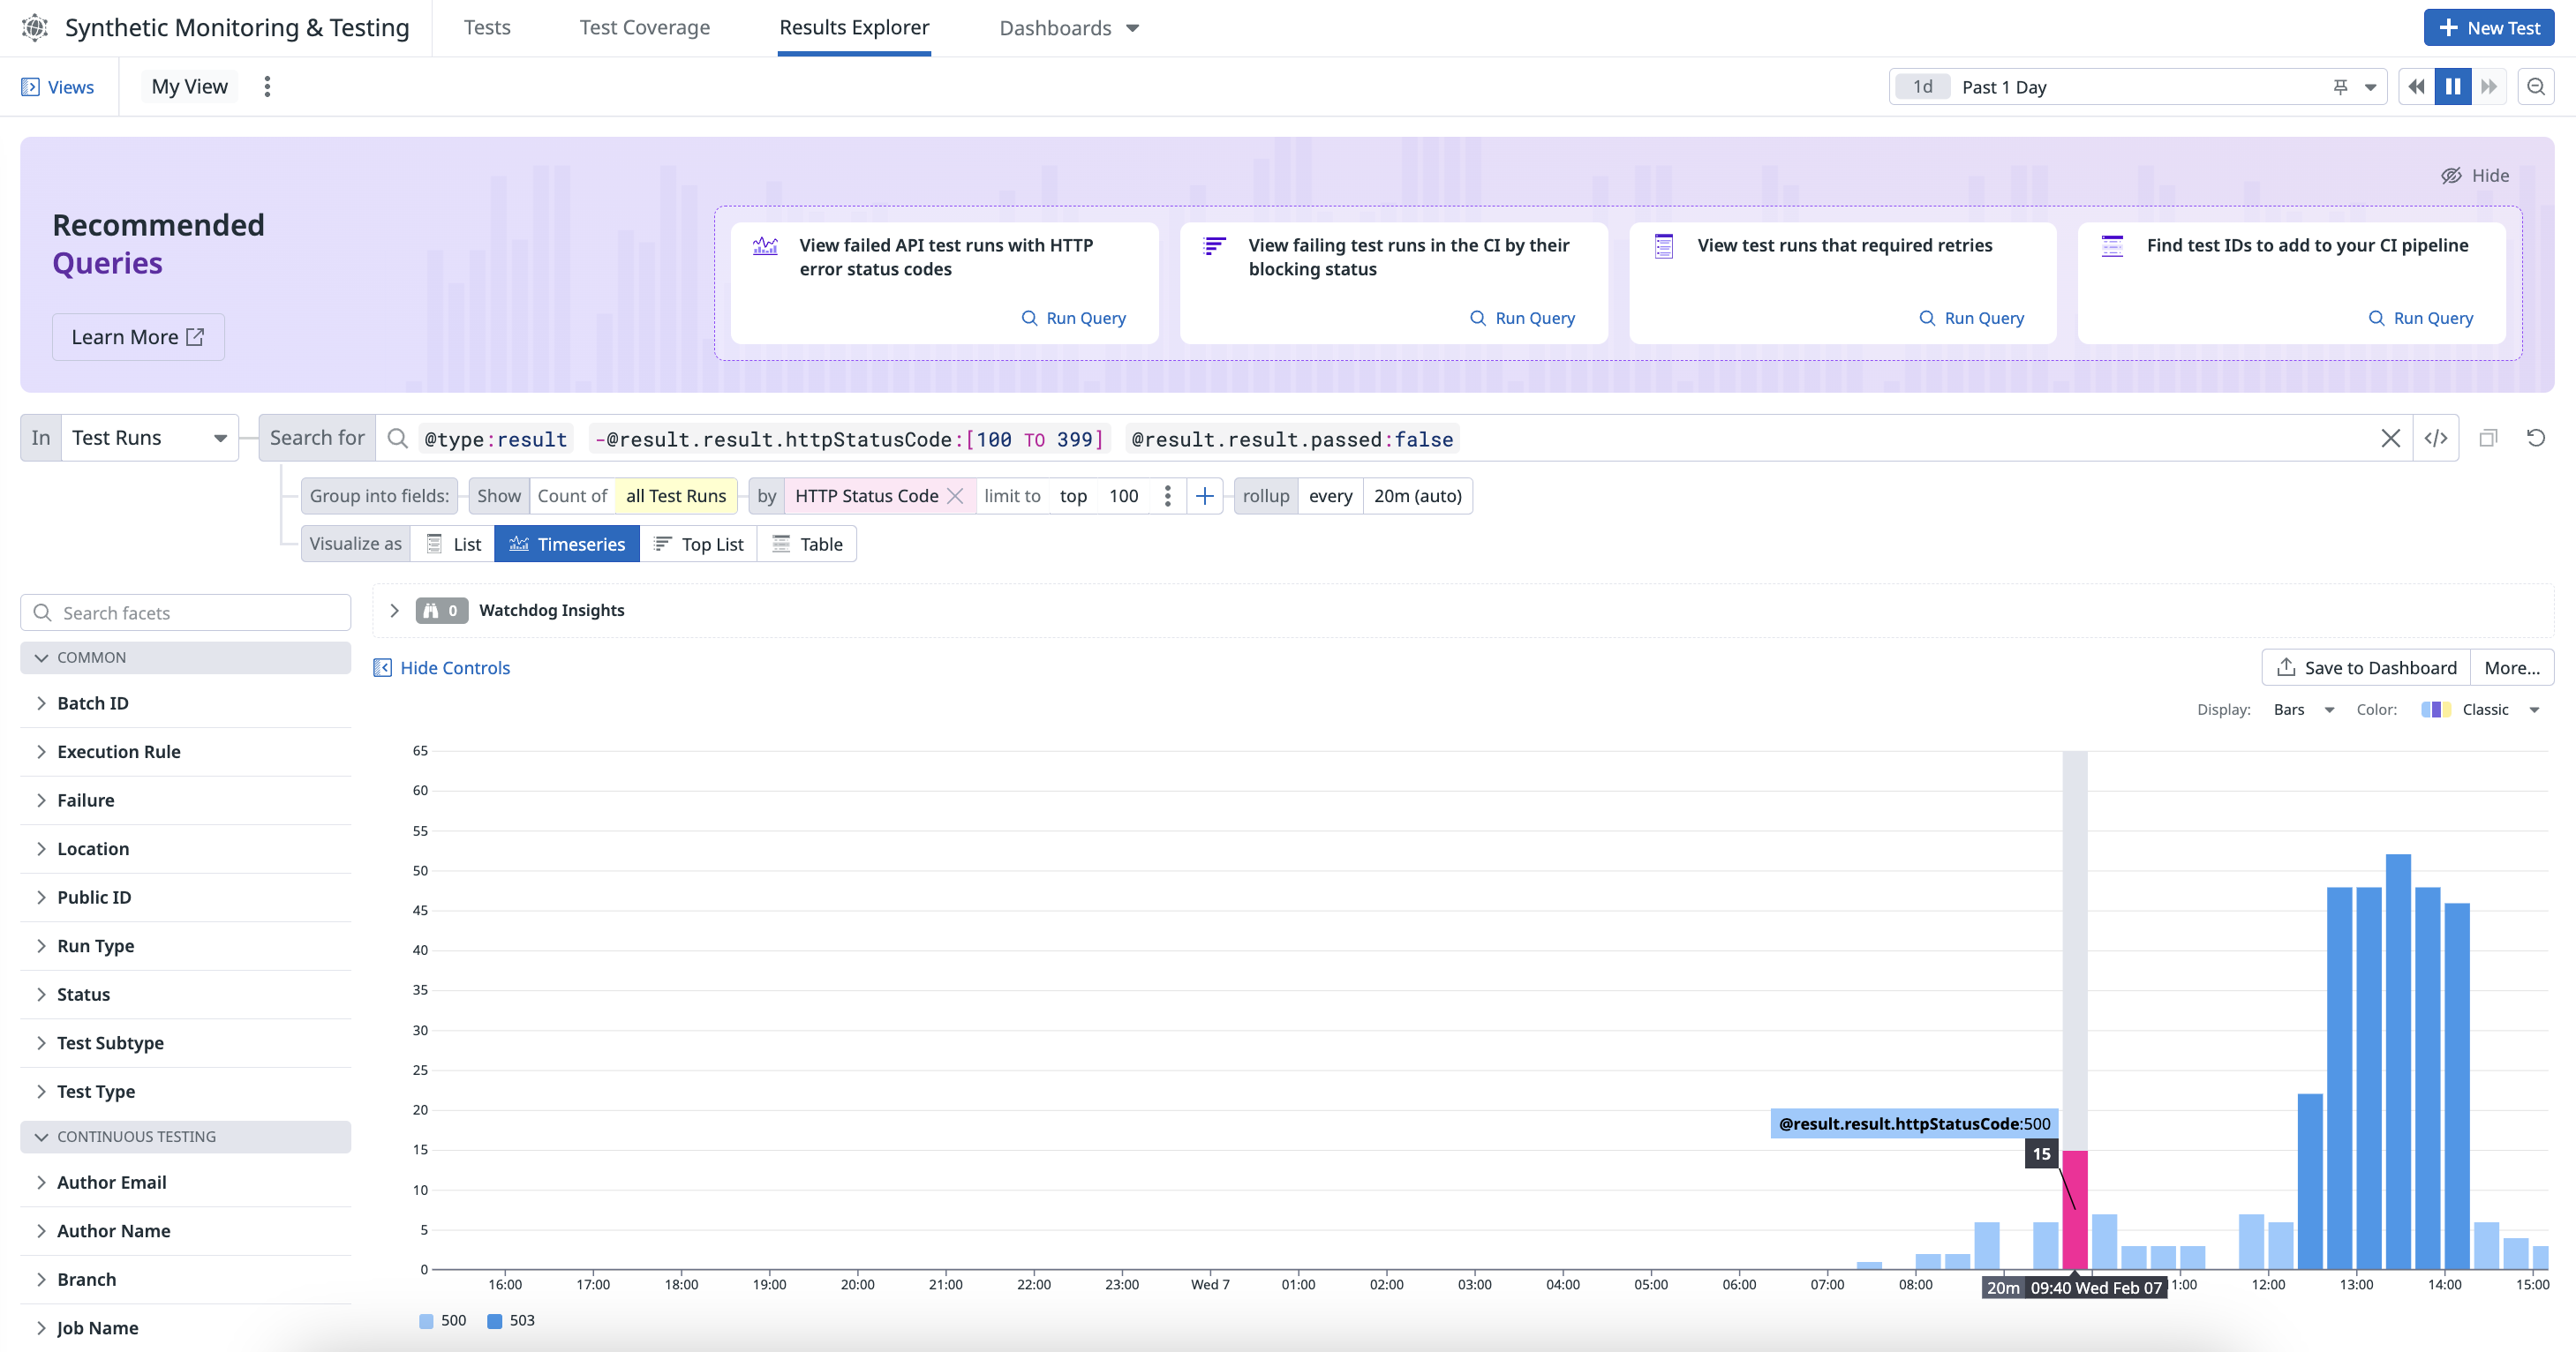2576x1352 pixels.
Task: Select the Table visualization icon
Action: (807, 543)
